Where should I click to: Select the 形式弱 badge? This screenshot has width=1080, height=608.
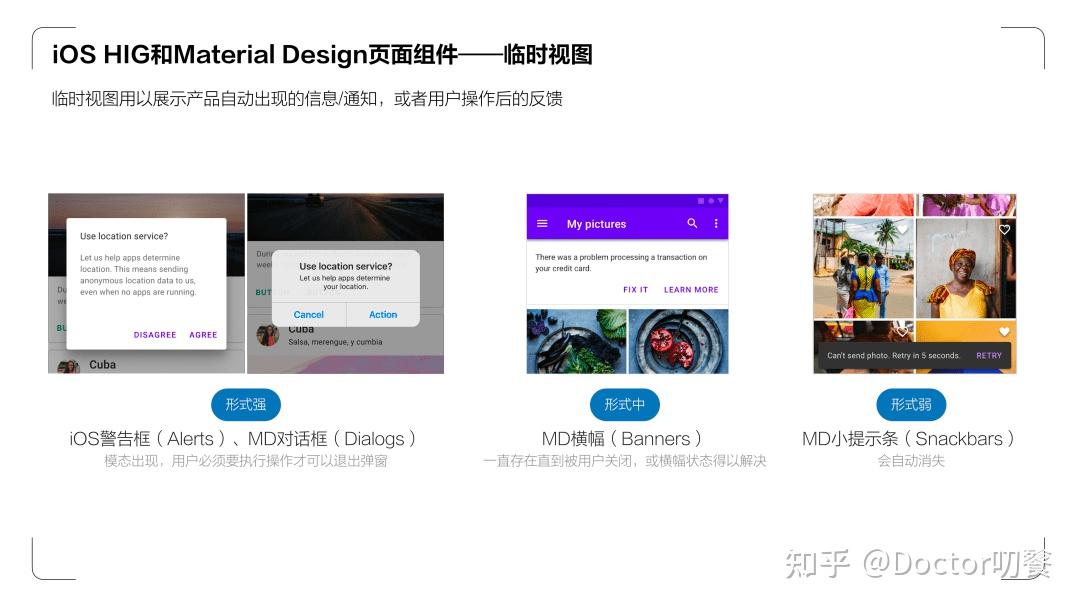click(911, 405)
